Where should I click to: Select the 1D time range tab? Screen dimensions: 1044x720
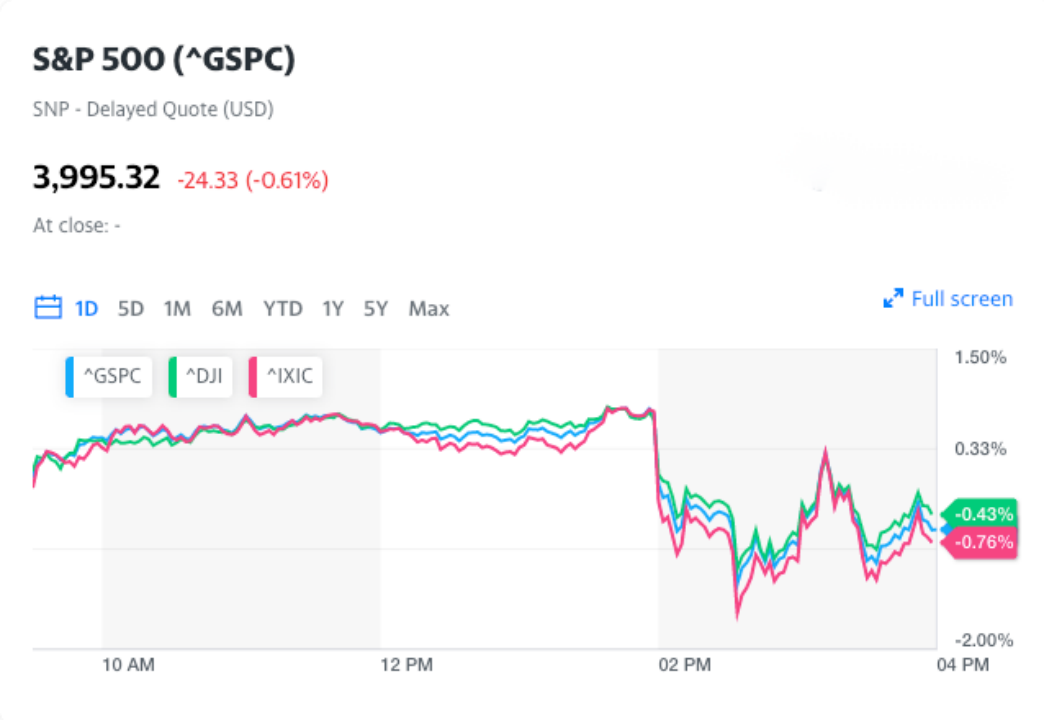click(x=86, y=308)
